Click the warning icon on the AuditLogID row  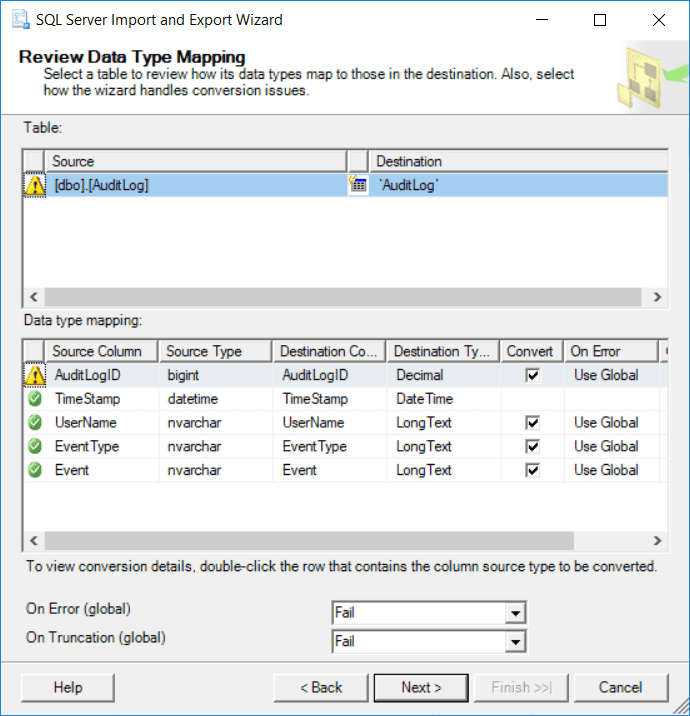coord(35,375)
